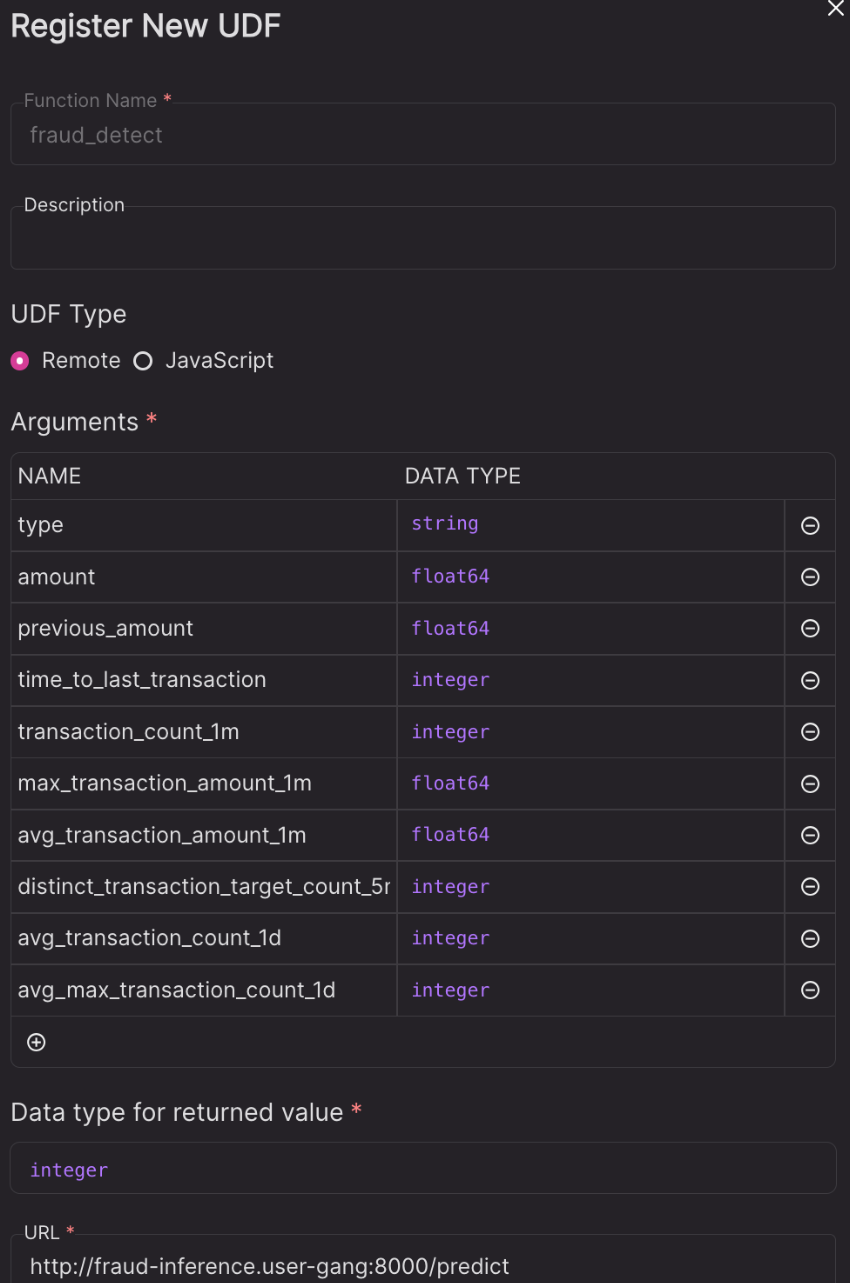Remove the "avg_max_transaction_count_1d" argument
850x1284 pixels.
click(810, 990)
